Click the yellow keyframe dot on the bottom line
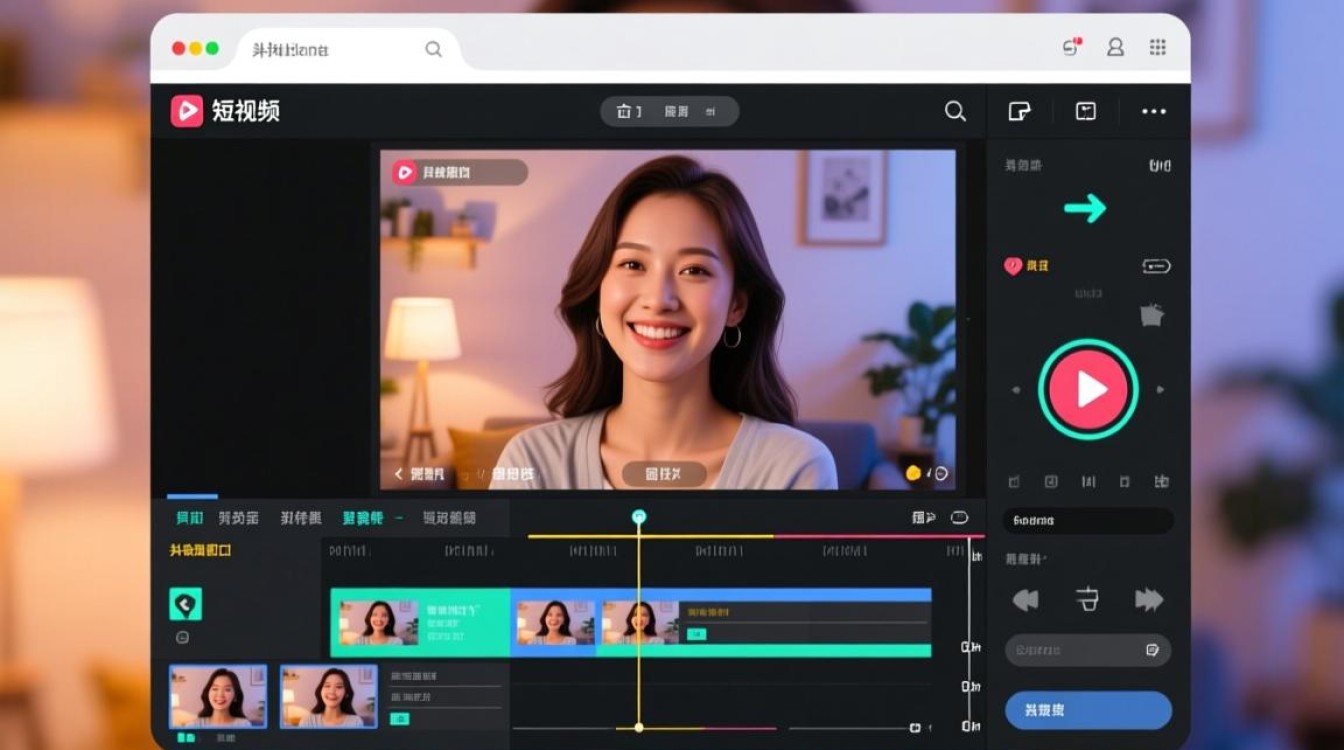 point(639,727)
